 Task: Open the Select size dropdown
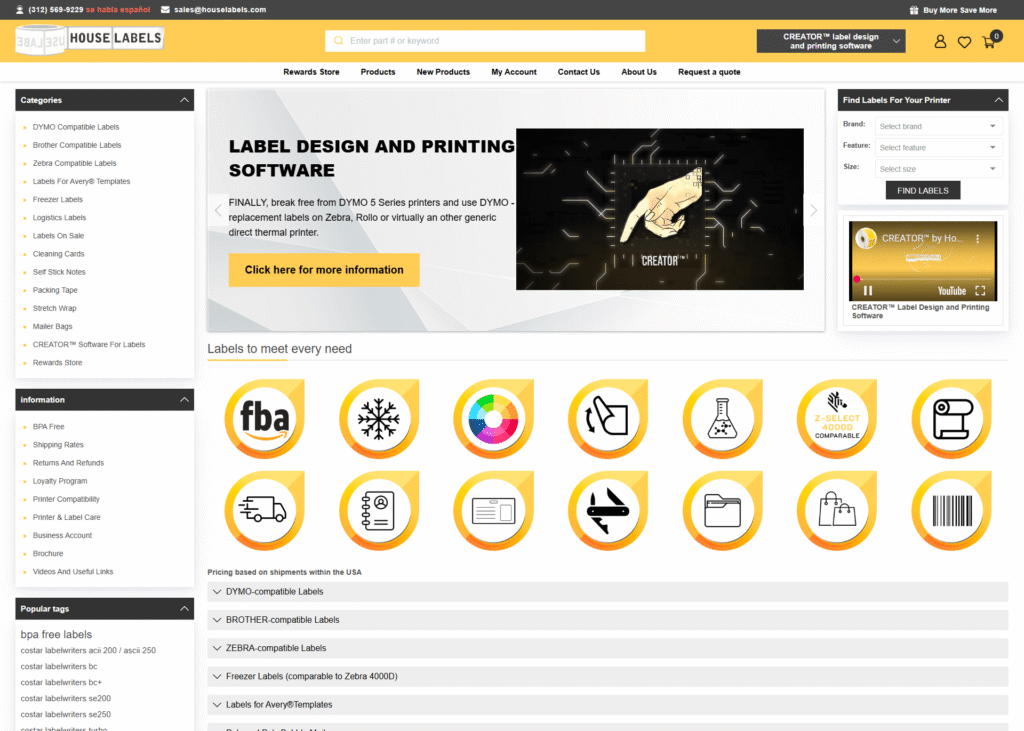(x=938, y=169)
